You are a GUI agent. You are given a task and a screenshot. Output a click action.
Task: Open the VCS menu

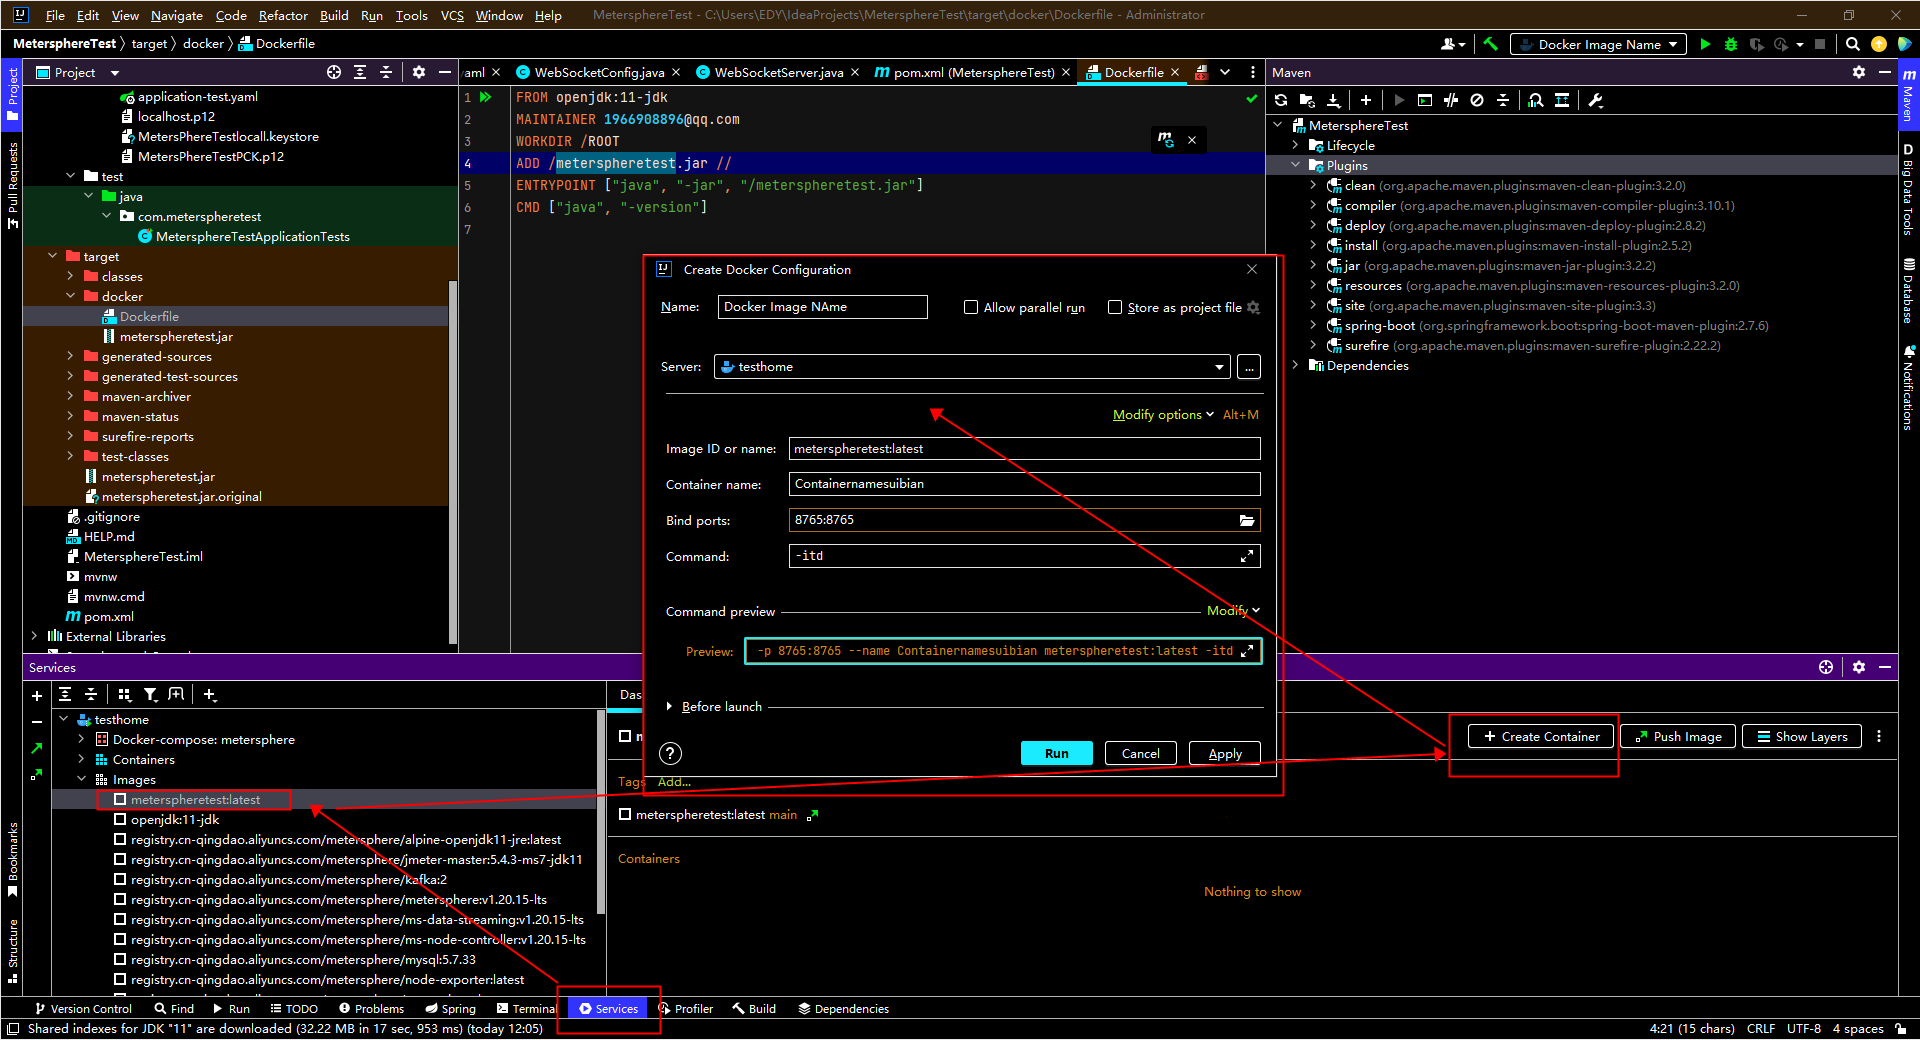tap(452, 15)
